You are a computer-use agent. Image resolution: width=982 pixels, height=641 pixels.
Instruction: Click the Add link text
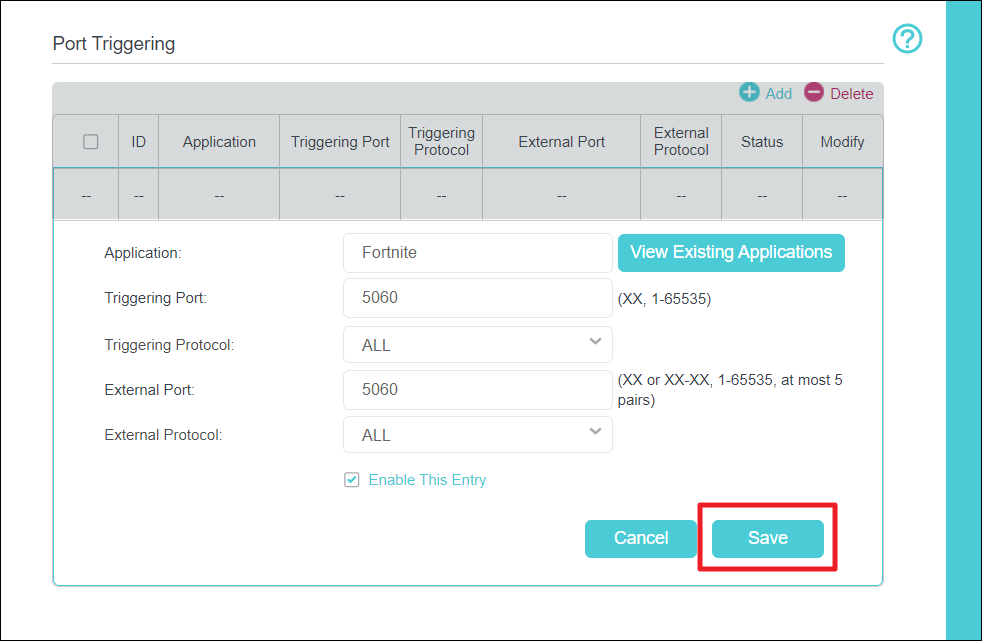(778, 94)
